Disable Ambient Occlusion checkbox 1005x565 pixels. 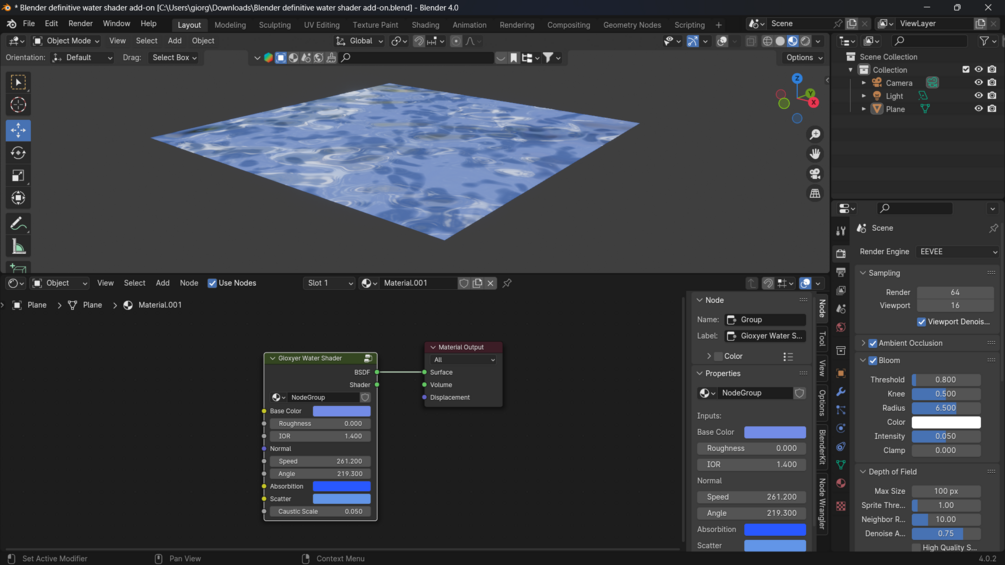click(x=872, y=343)
